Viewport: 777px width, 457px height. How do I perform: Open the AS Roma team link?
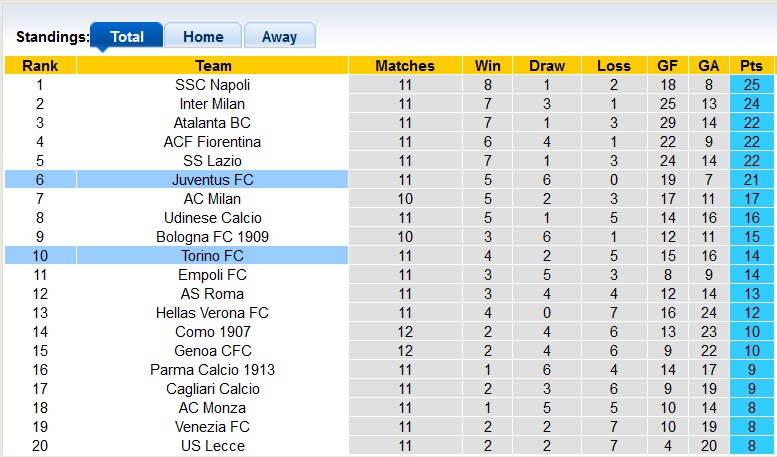212,294
